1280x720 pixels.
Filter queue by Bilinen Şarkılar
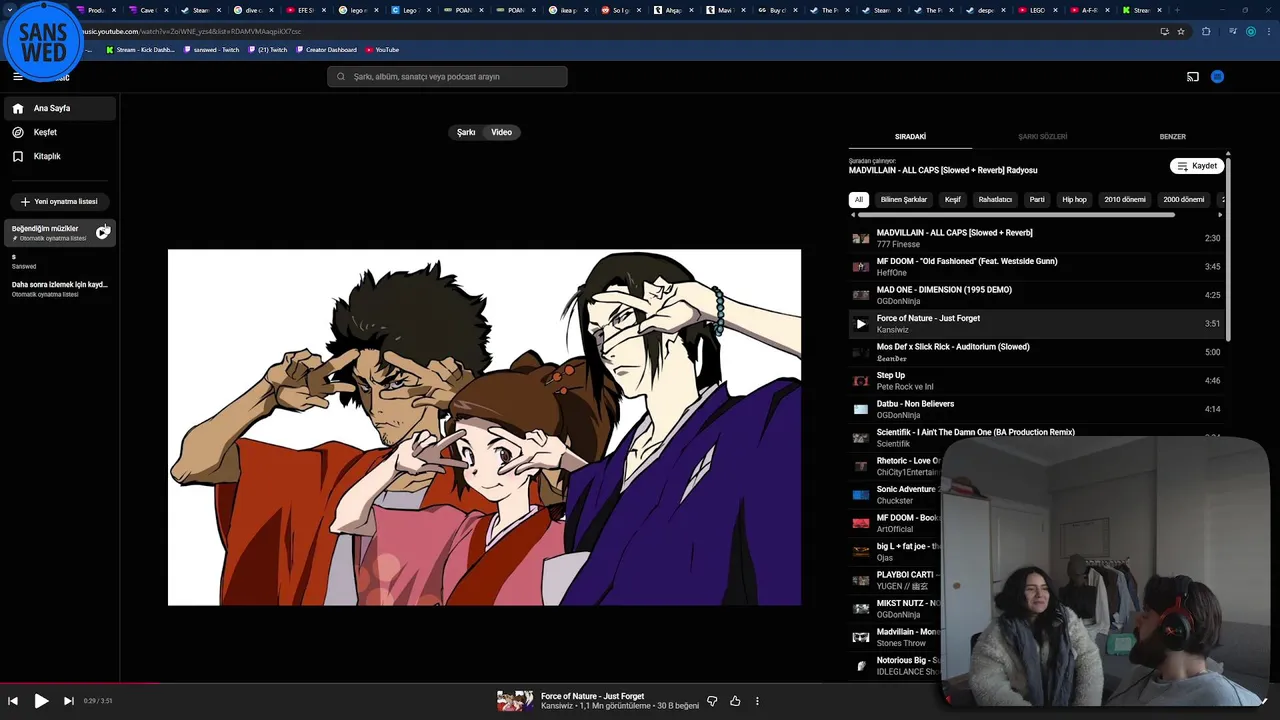point(904,199)
